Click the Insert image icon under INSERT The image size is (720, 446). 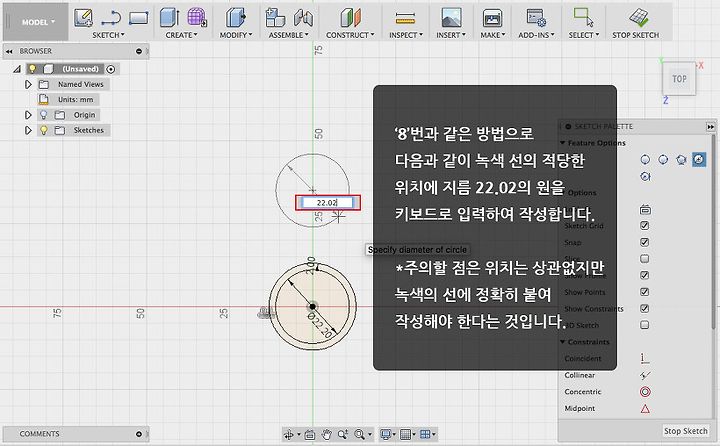[x=451, y=18]
